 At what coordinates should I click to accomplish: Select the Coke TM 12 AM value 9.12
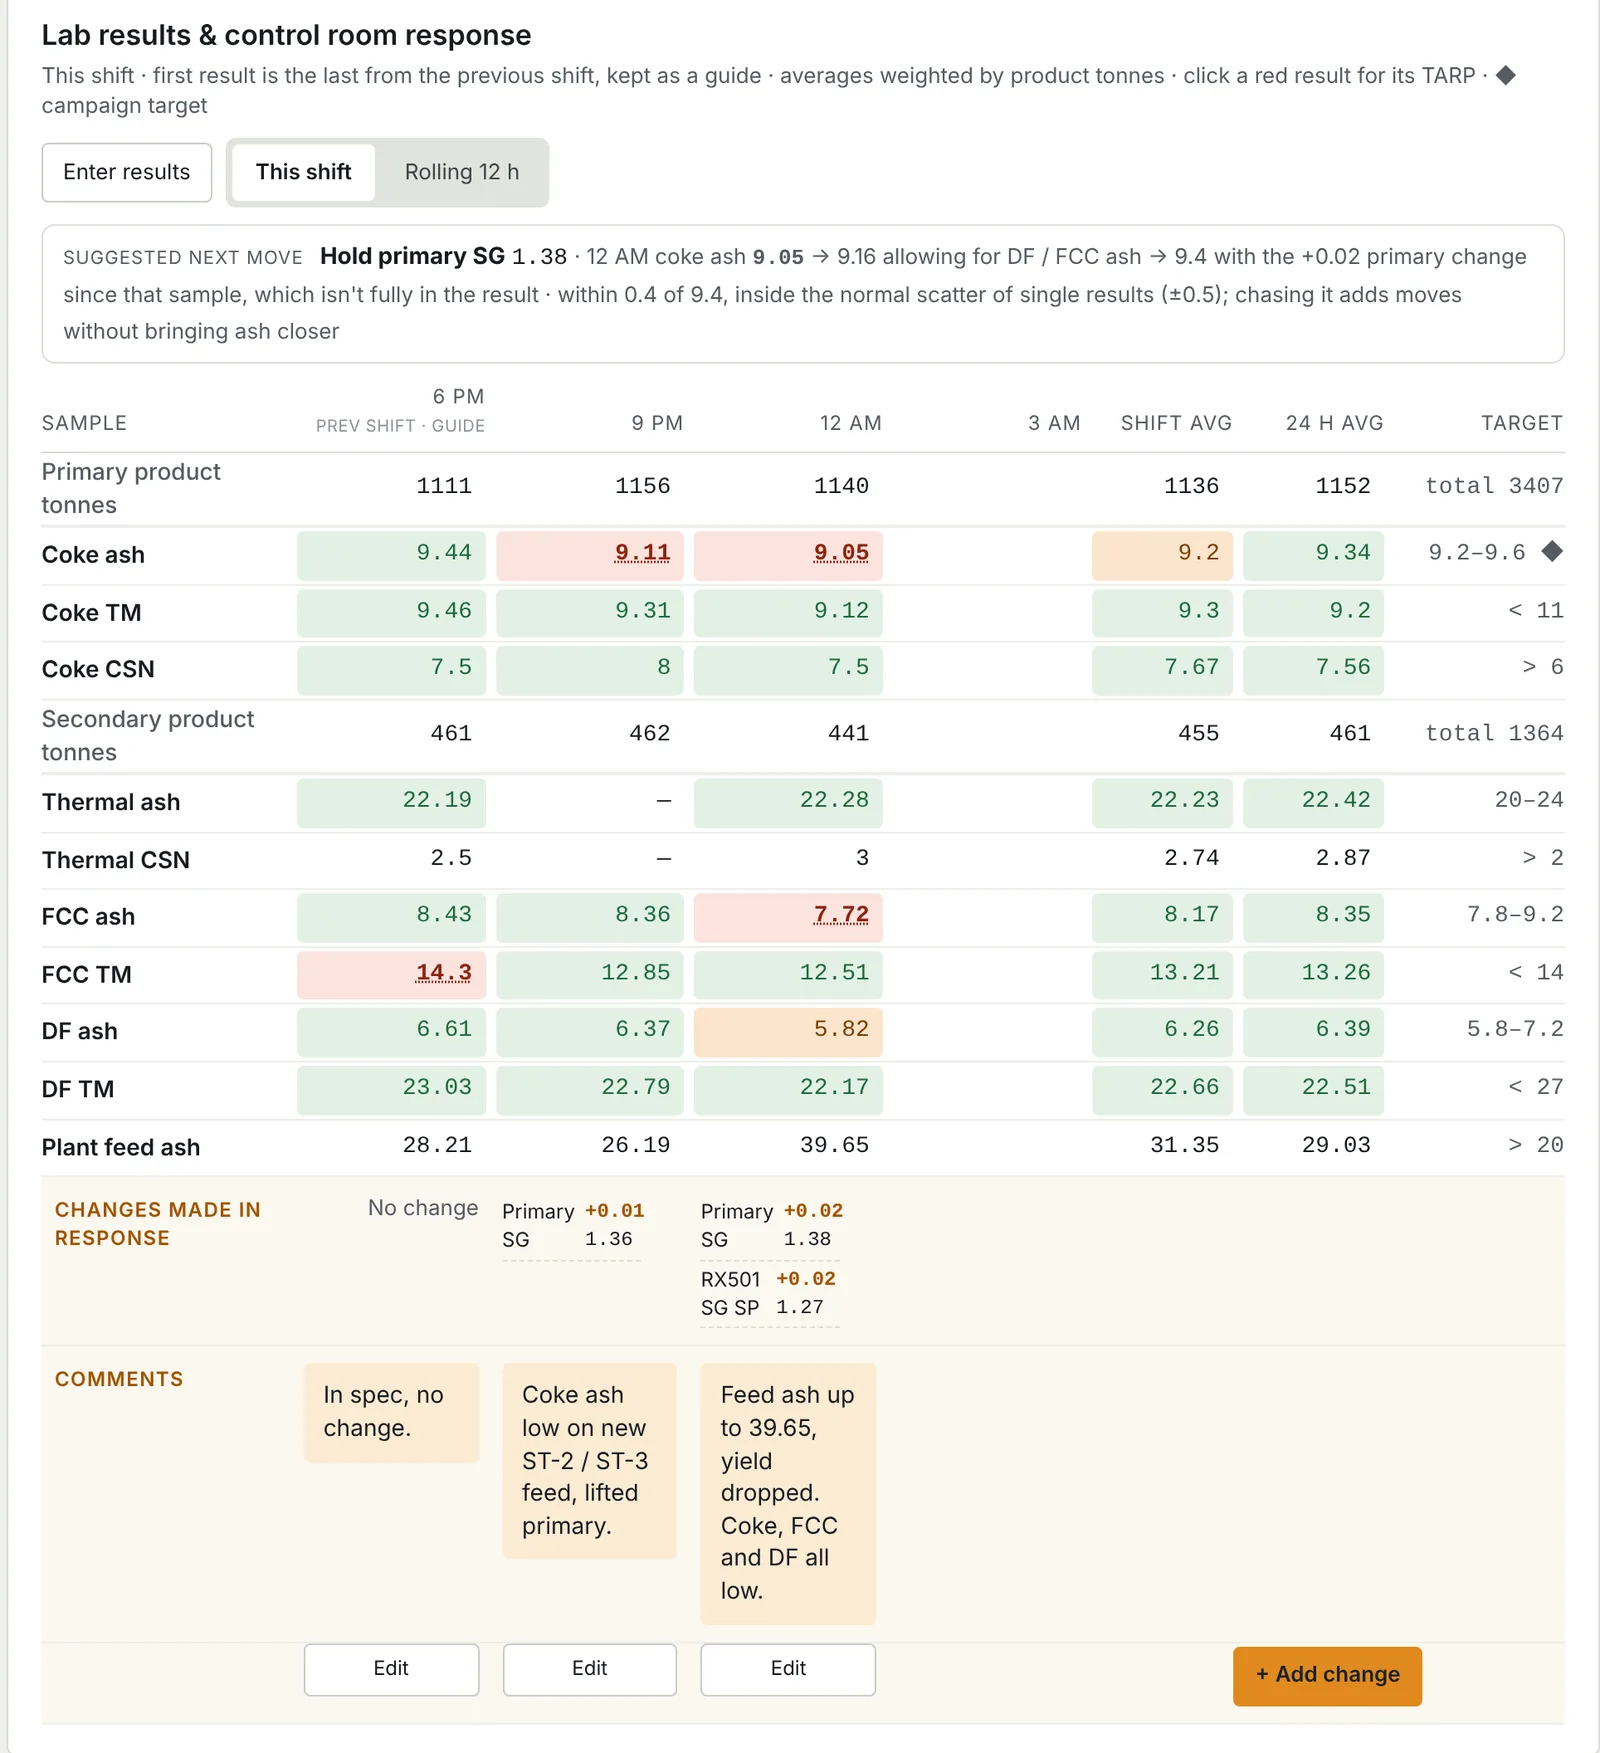tap(788, 612)
